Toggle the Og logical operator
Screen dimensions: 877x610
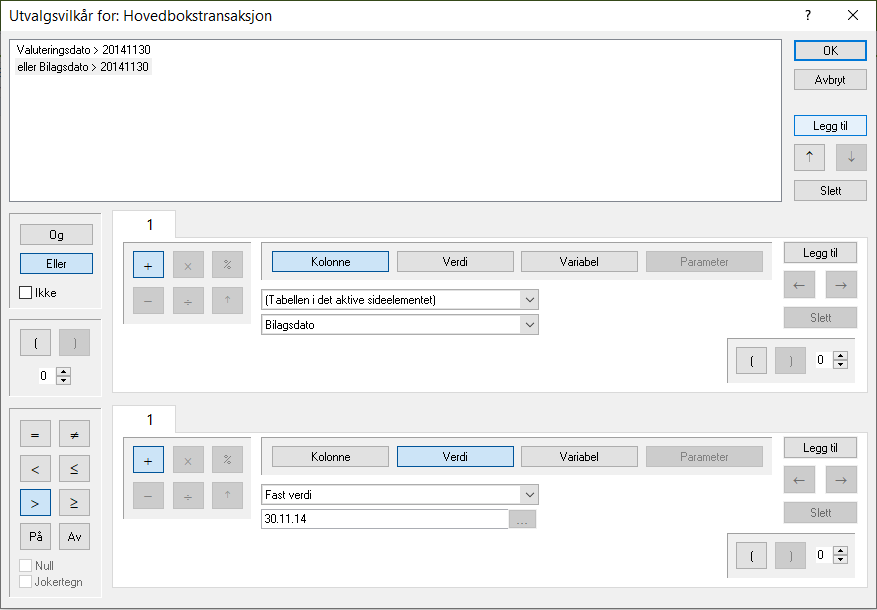56,235
